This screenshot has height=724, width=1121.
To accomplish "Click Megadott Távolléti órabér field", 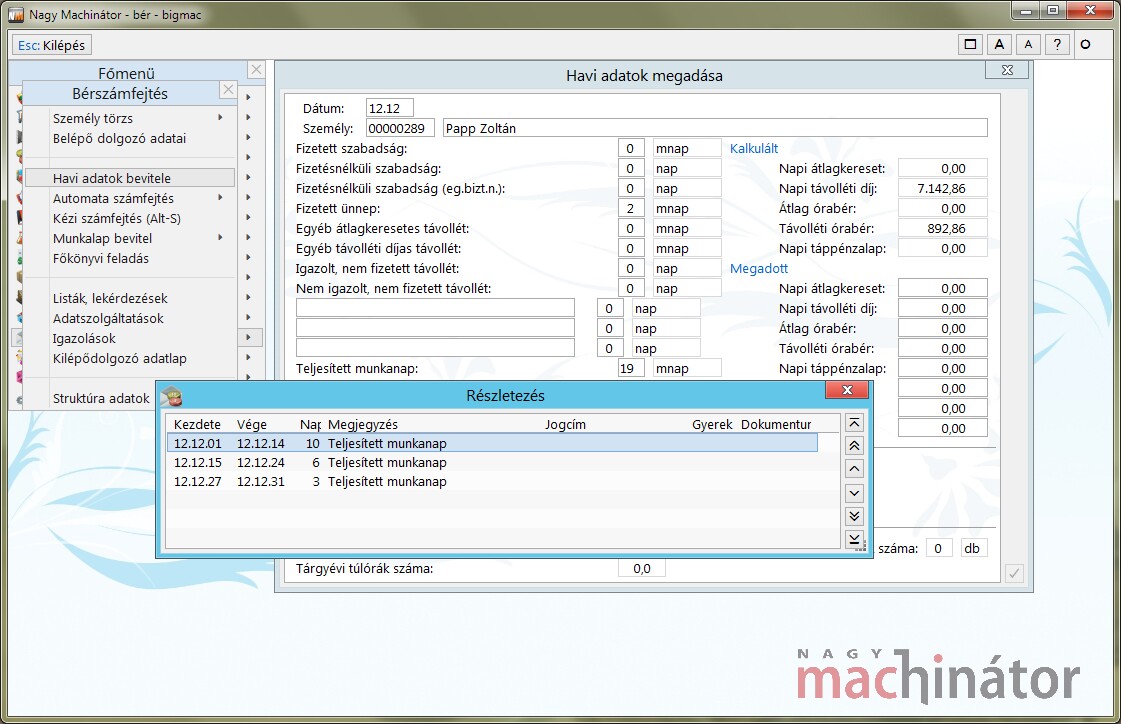I will pyautogui.click(x=943, y=348).
